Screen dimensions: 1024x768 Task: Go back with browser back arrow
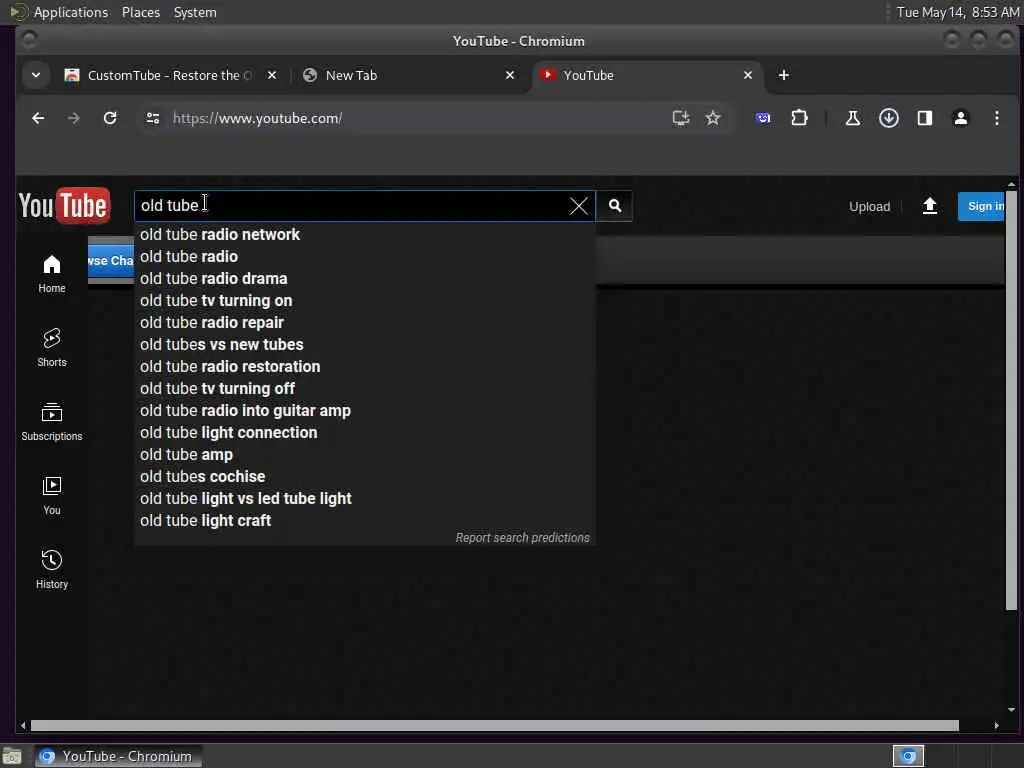(x=38, y=118)
